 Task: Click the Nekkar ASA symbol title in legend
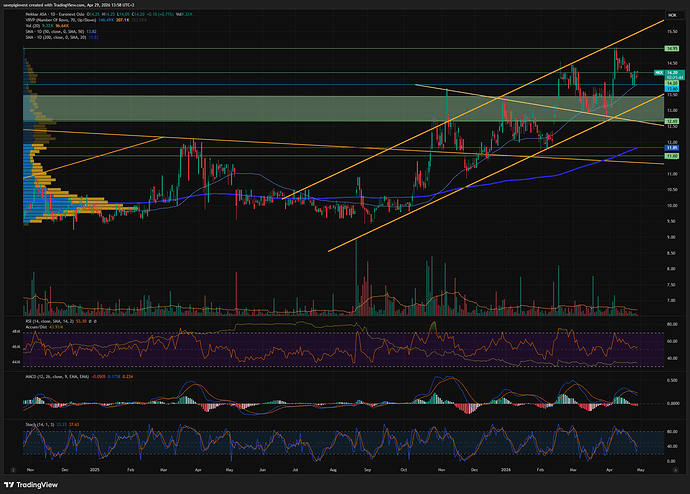[x=55, y=14]
